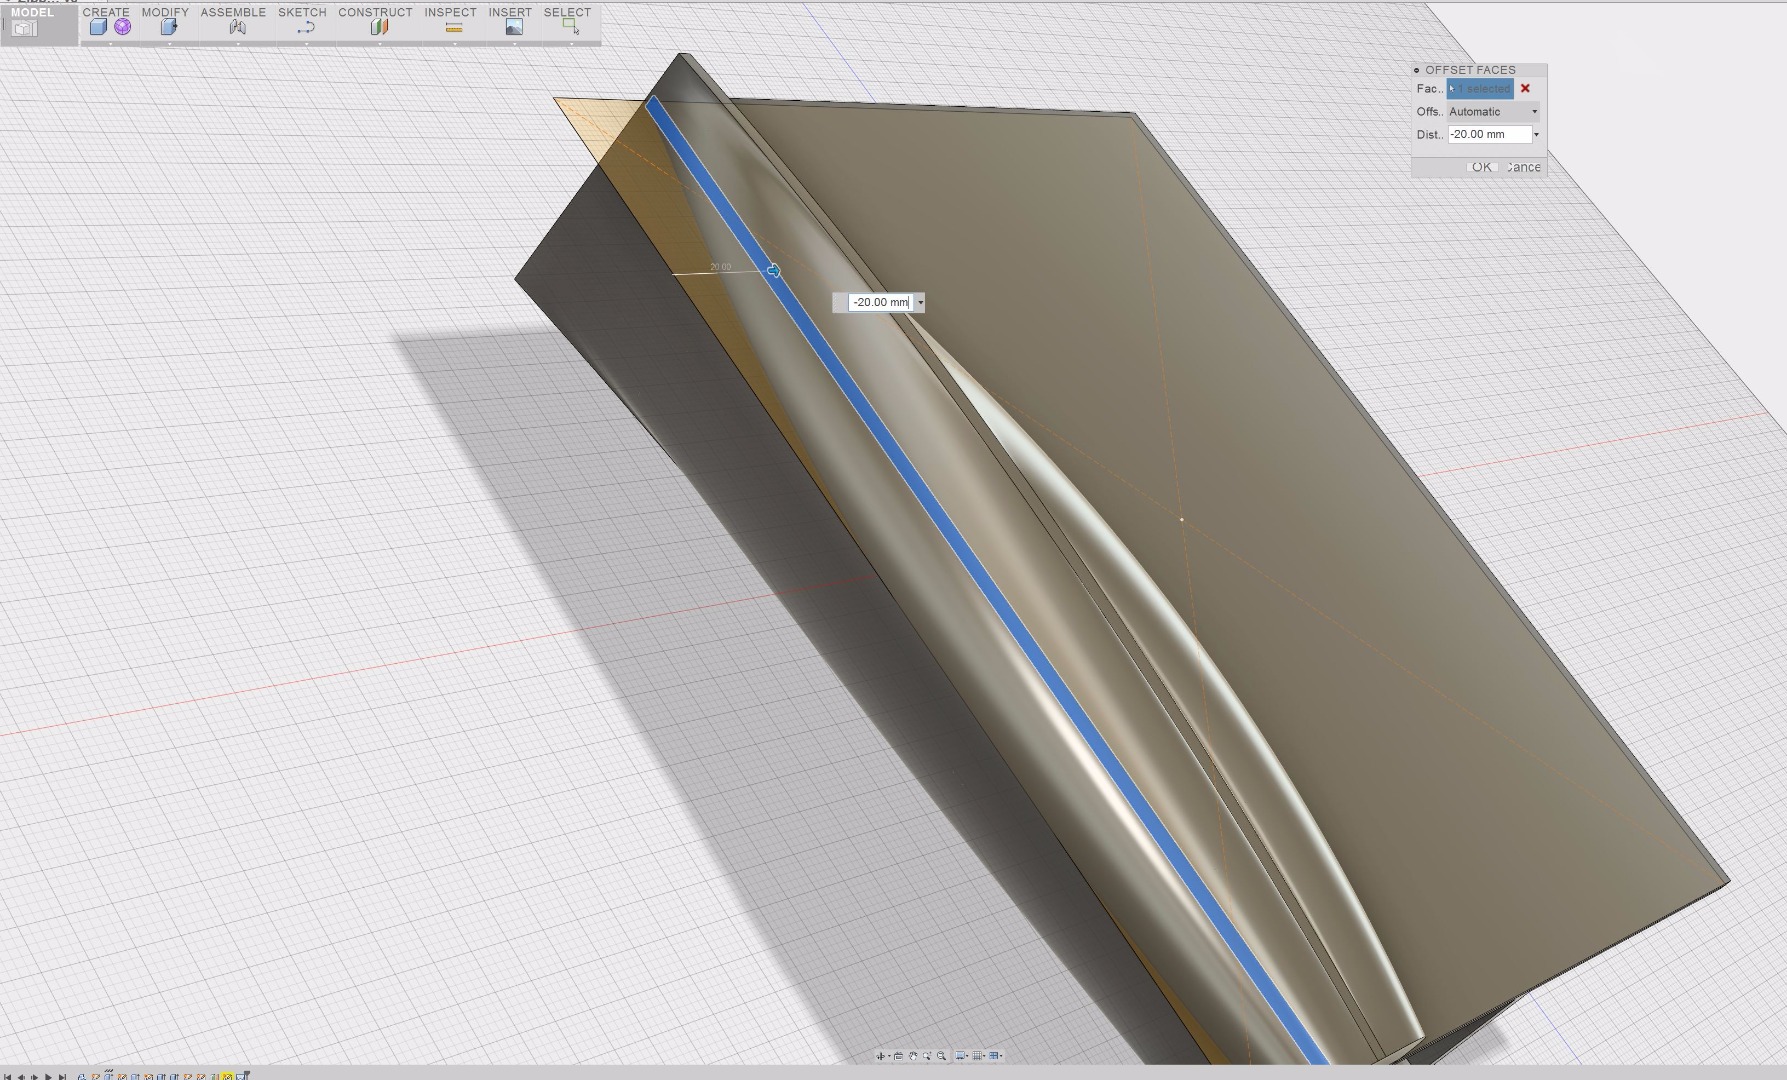Select the Pan hand tool
The height and width of the screenshot is (1080, 1787).
click(x=913, y=1056)
